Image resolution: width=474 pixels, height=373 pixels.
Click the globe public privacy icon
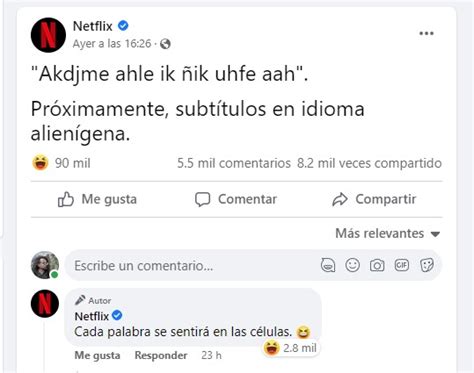pos(165,44)
